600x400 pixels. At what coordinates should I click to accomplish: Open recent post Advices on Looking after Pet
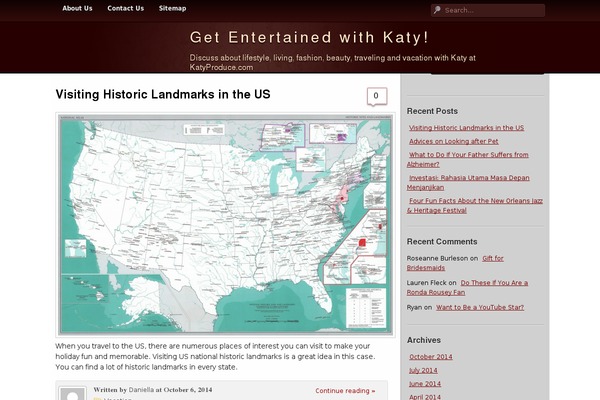[454, 141]
